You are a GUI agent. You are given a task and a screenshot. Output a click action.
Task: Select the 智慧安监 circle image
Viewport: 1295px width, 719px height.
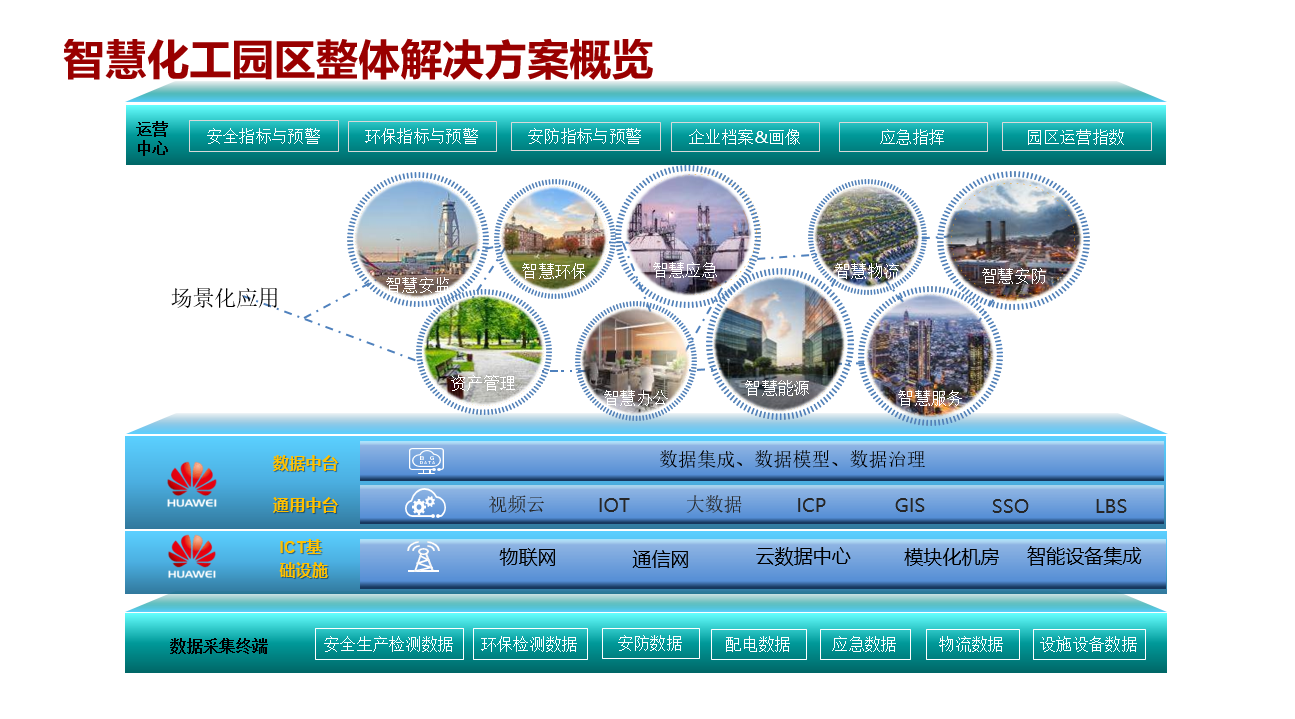click(418, 240)
